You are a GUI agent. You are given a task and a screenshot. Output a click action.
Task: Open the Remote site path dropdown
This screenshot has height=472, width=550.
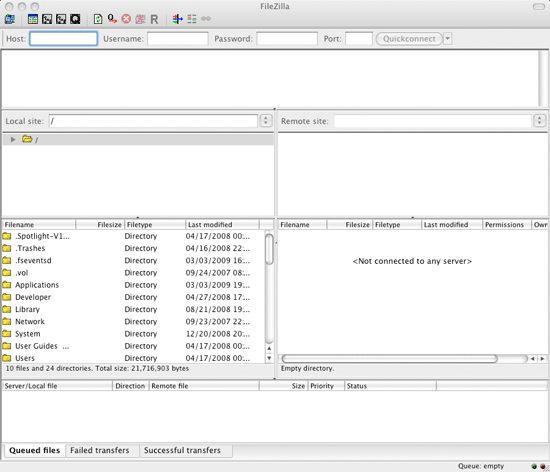click(539, 121)
